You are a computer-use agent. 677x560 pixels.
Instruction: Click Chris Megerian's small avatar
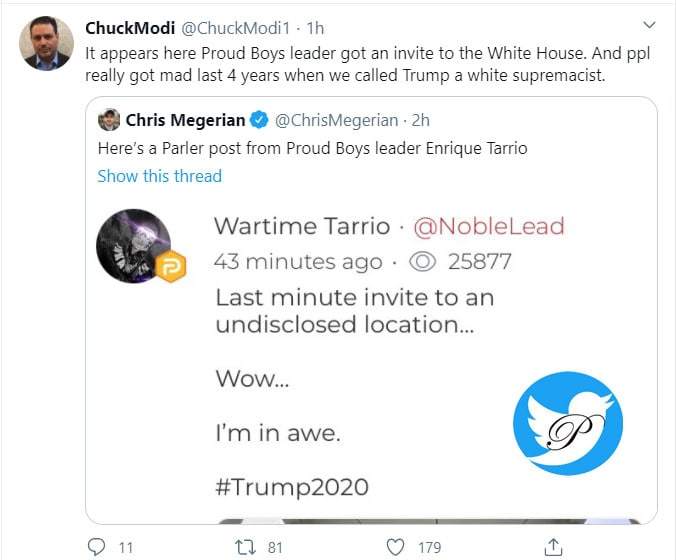(x=109, y=120)
